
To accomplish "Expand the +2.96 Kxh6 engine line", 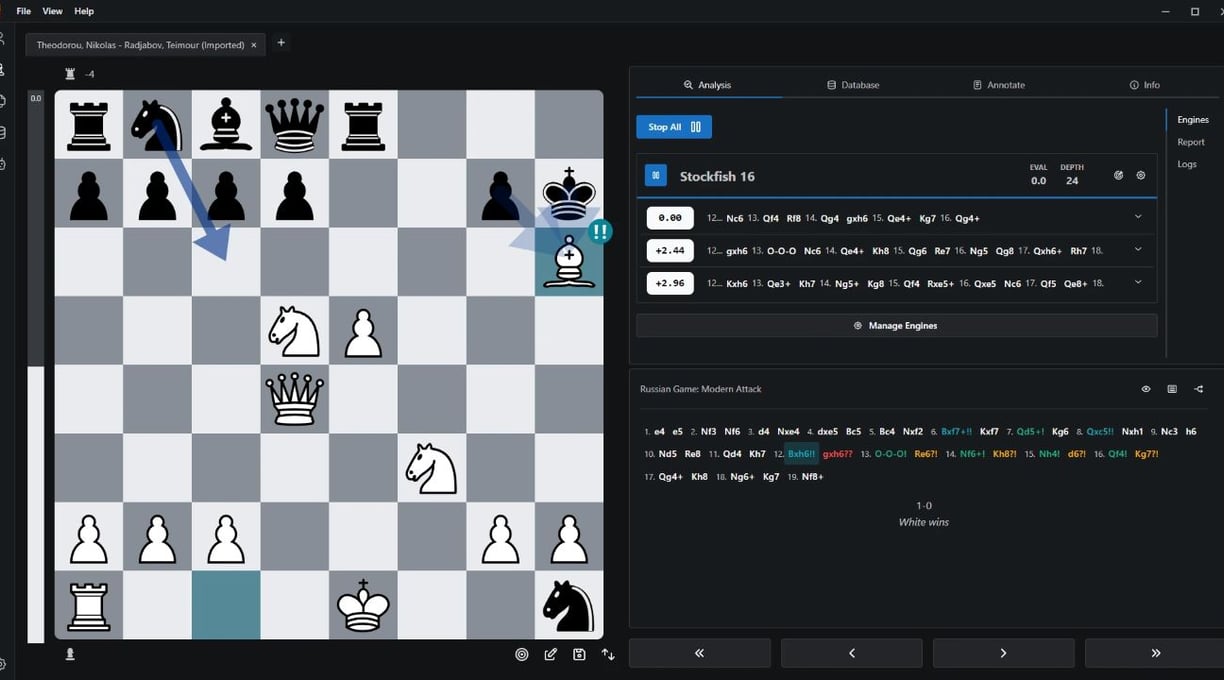I will [x=1138, y=283].
